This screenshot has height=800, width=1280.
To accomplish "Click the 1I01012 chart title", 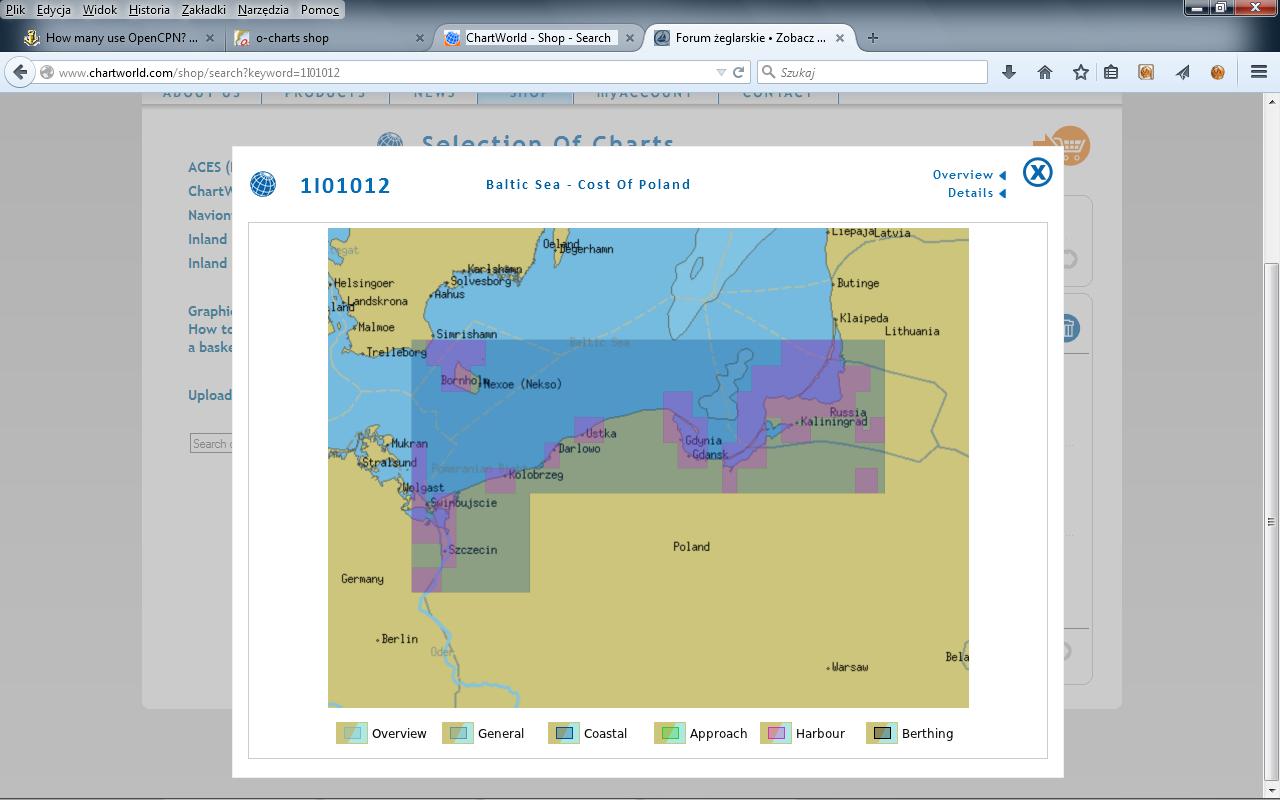I will [x=345, y=185].
